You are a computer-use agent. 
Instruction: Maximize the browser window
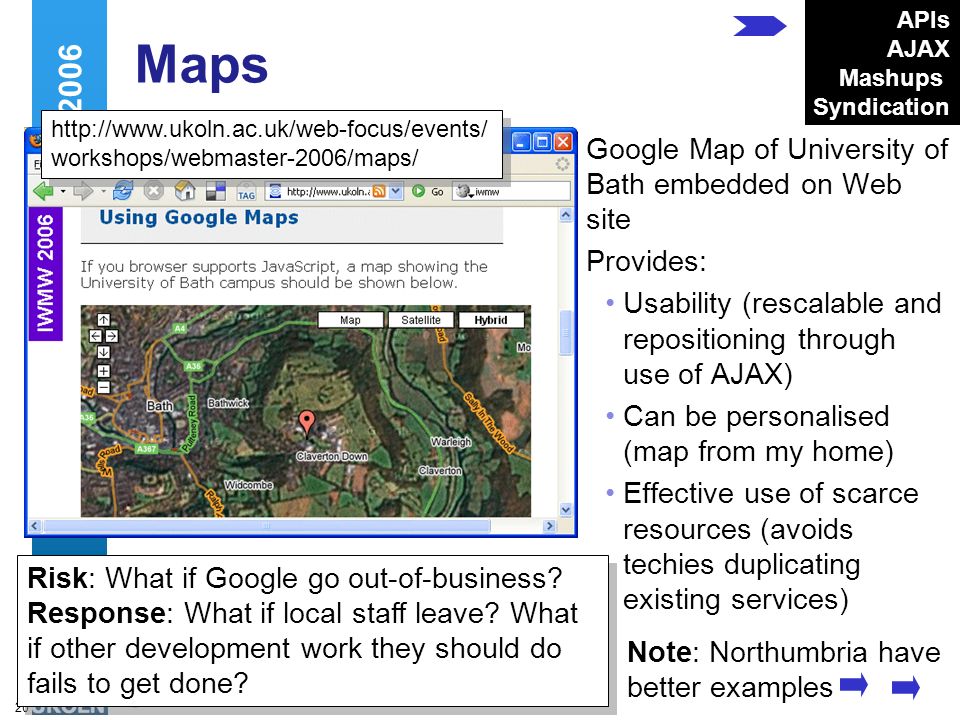click(542, 143)
